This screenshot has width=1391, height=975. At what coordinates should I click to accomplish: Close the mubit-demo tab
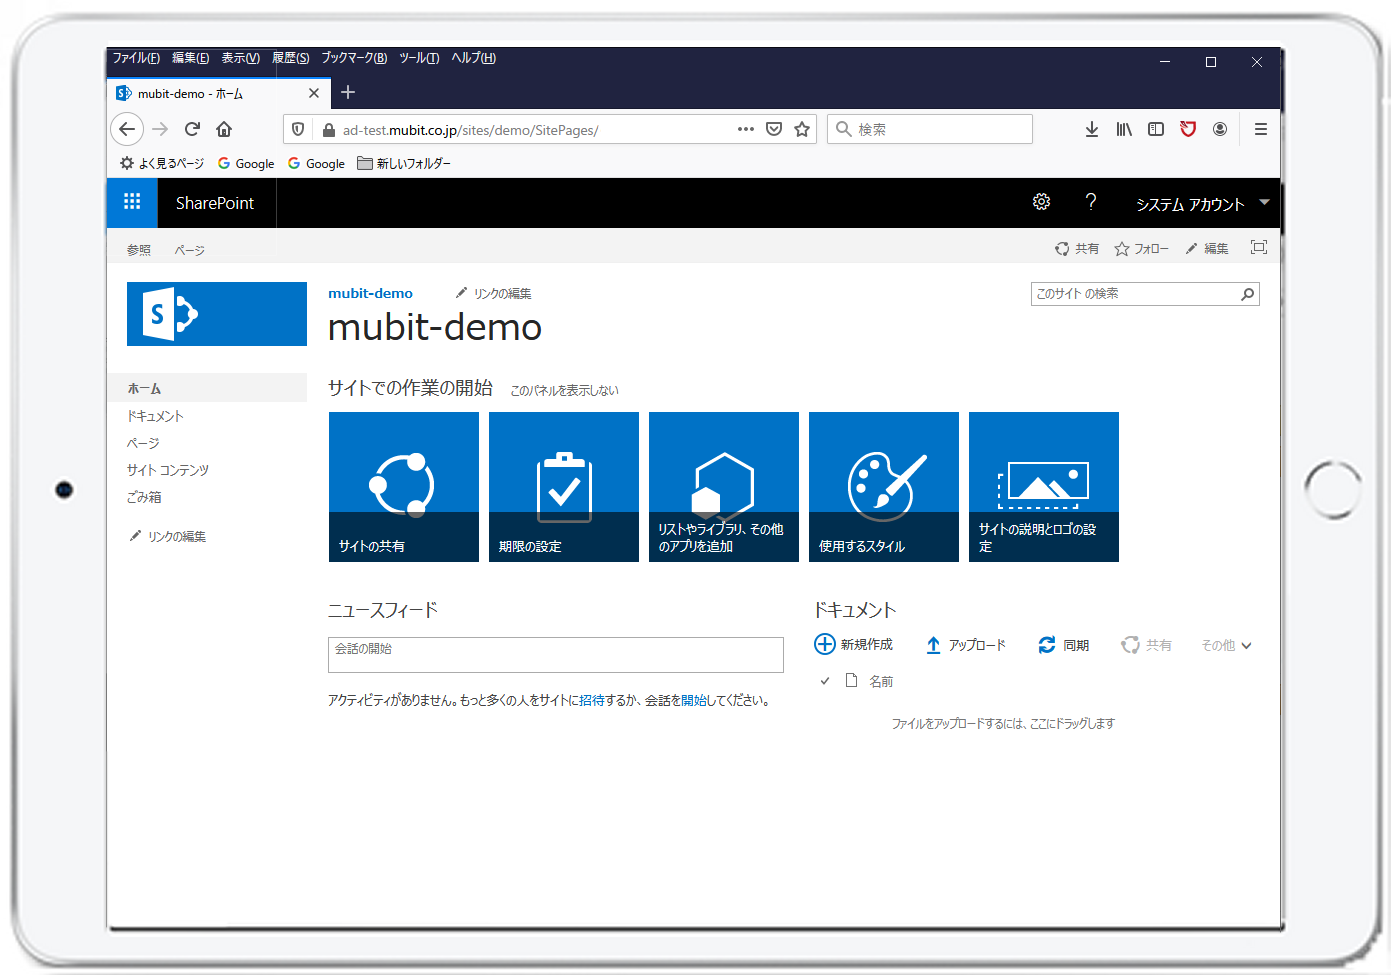pos(314,93)
